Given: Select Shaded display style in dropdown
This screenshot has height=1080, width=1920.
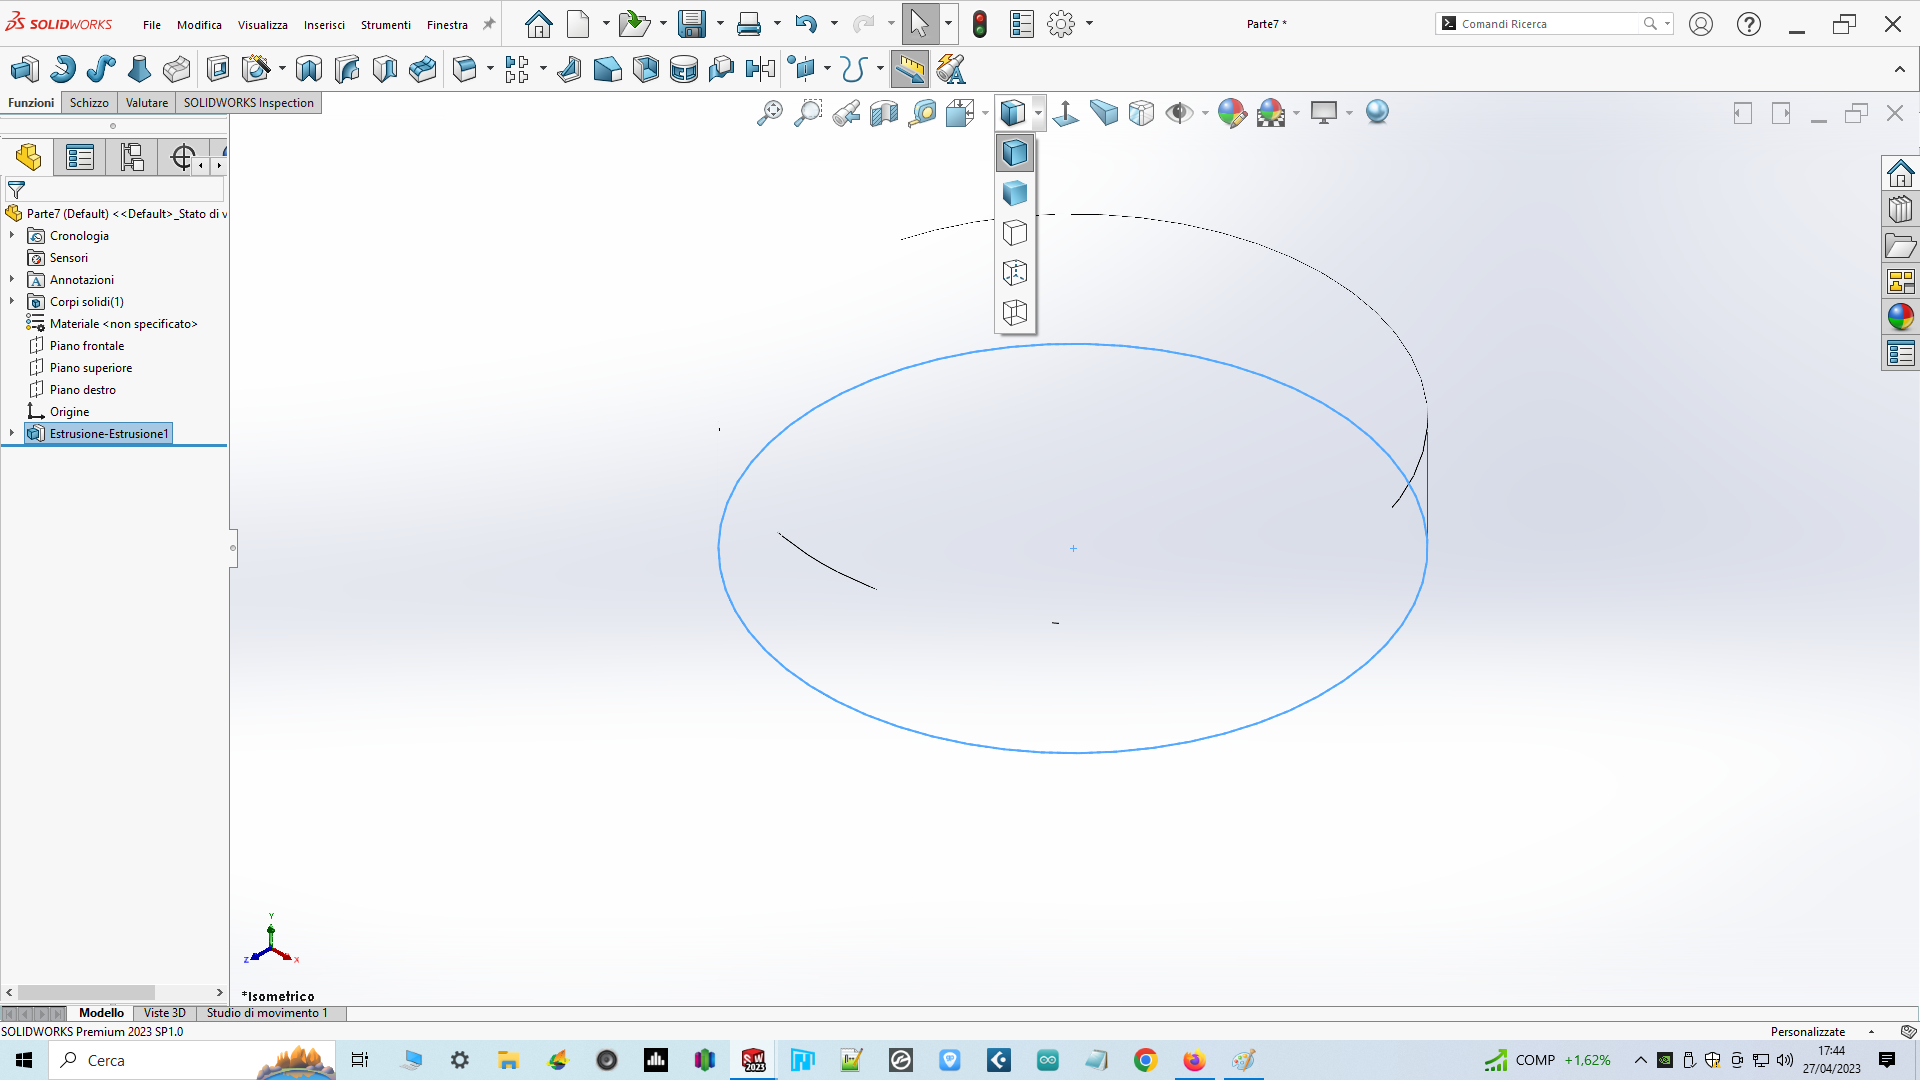Looking at the screenshot, I should point(1014,193).
